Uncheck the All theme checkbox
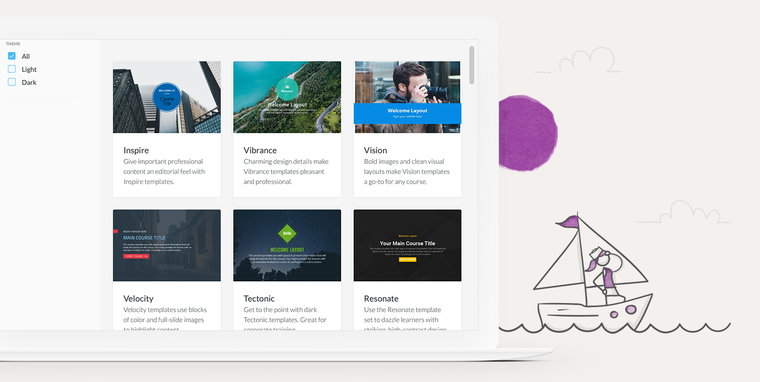 pyautogui.click(x=12, y=56)
